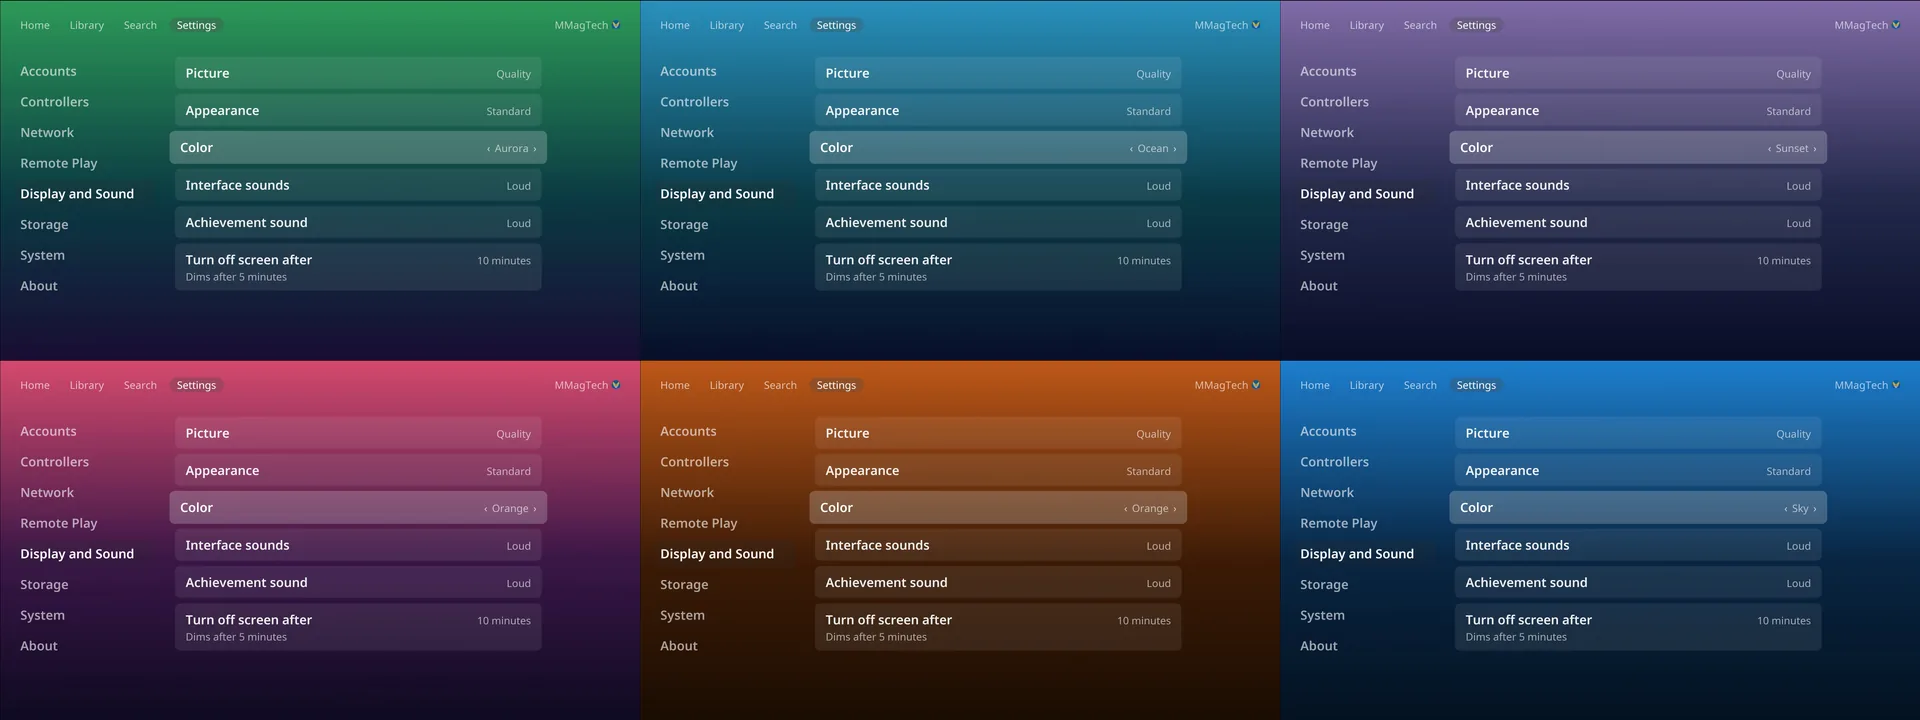Open the Picture row in the orange-background panel
The height and width of the screenshot is (720, 1920).
[998, 433]
